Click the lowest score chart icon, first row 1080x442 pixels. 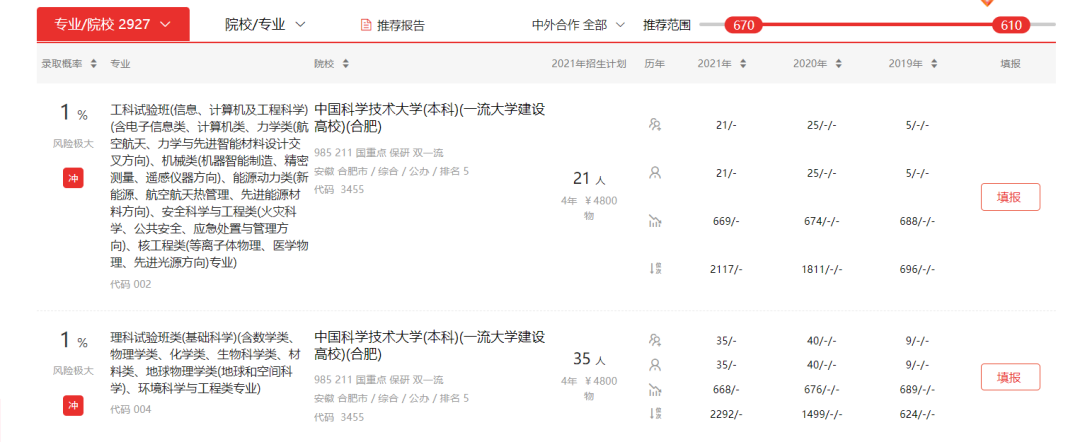coord(655,221)
